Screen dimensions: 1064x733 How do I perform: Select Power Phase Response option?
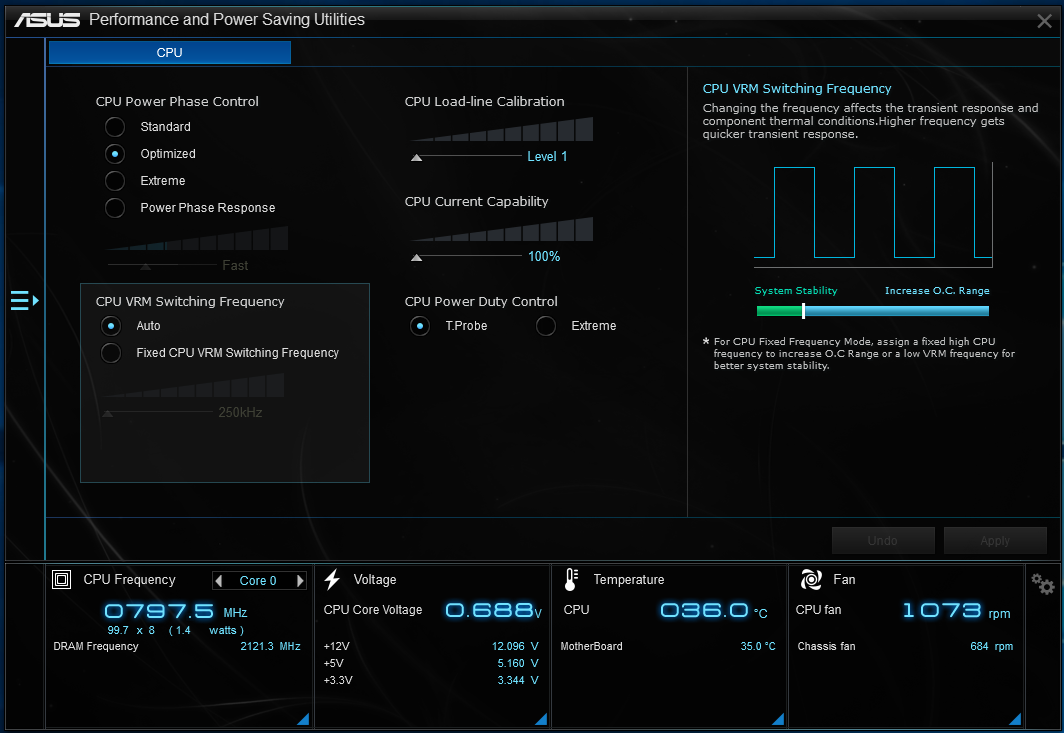coord(115,208)
